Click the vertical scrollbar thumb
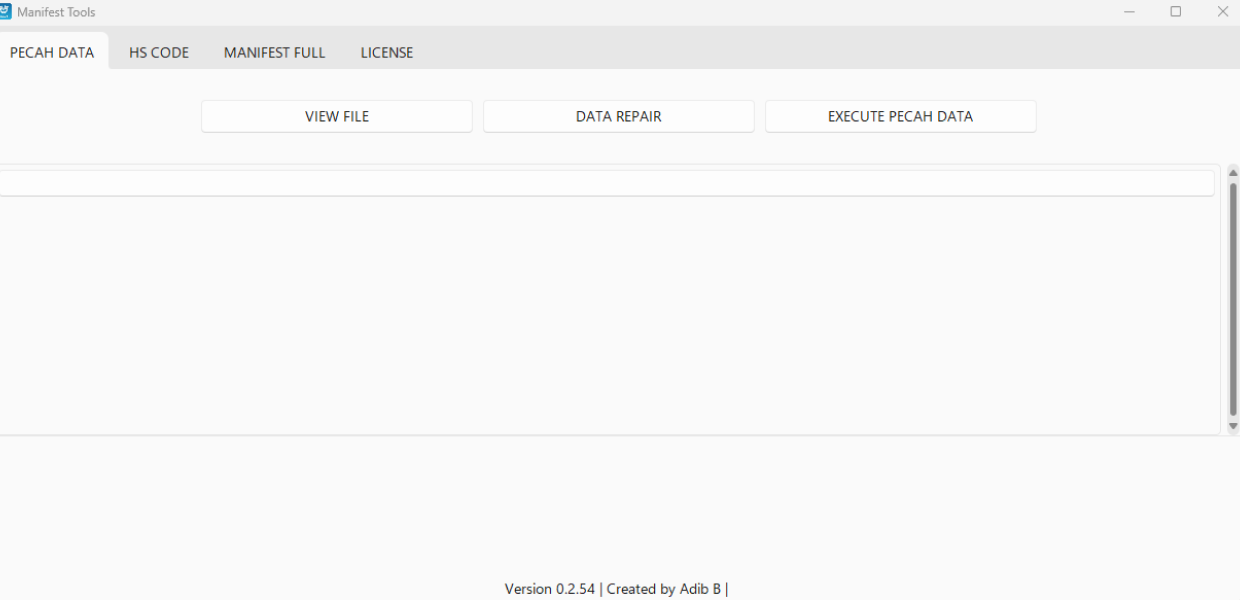Image resolution: width=1240 pixels, height=600 pixels. 1233,298
